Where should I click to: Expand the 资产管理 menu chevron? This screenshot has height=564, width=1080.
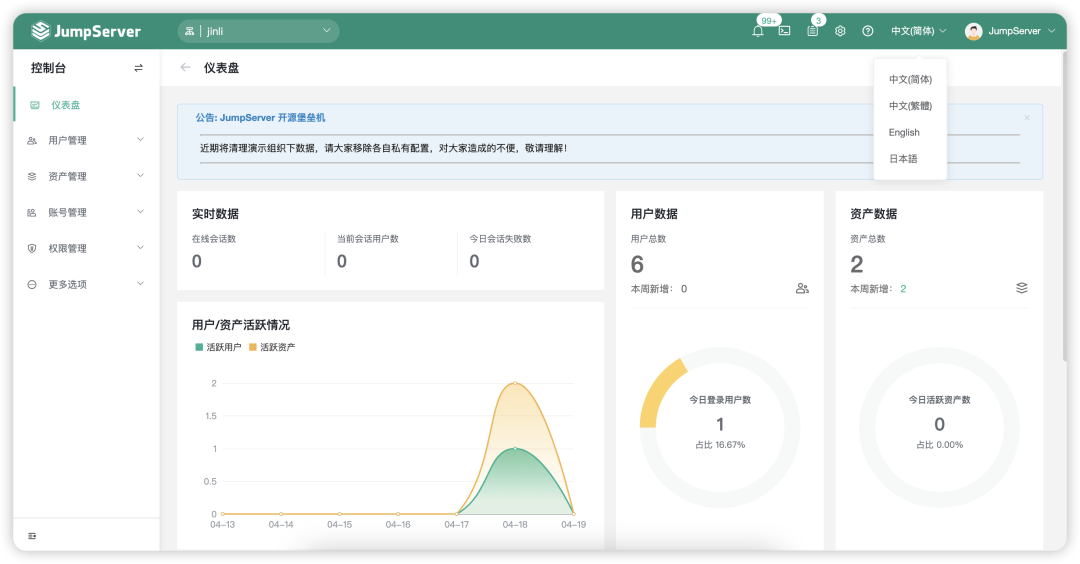click(x=141, y=176)
